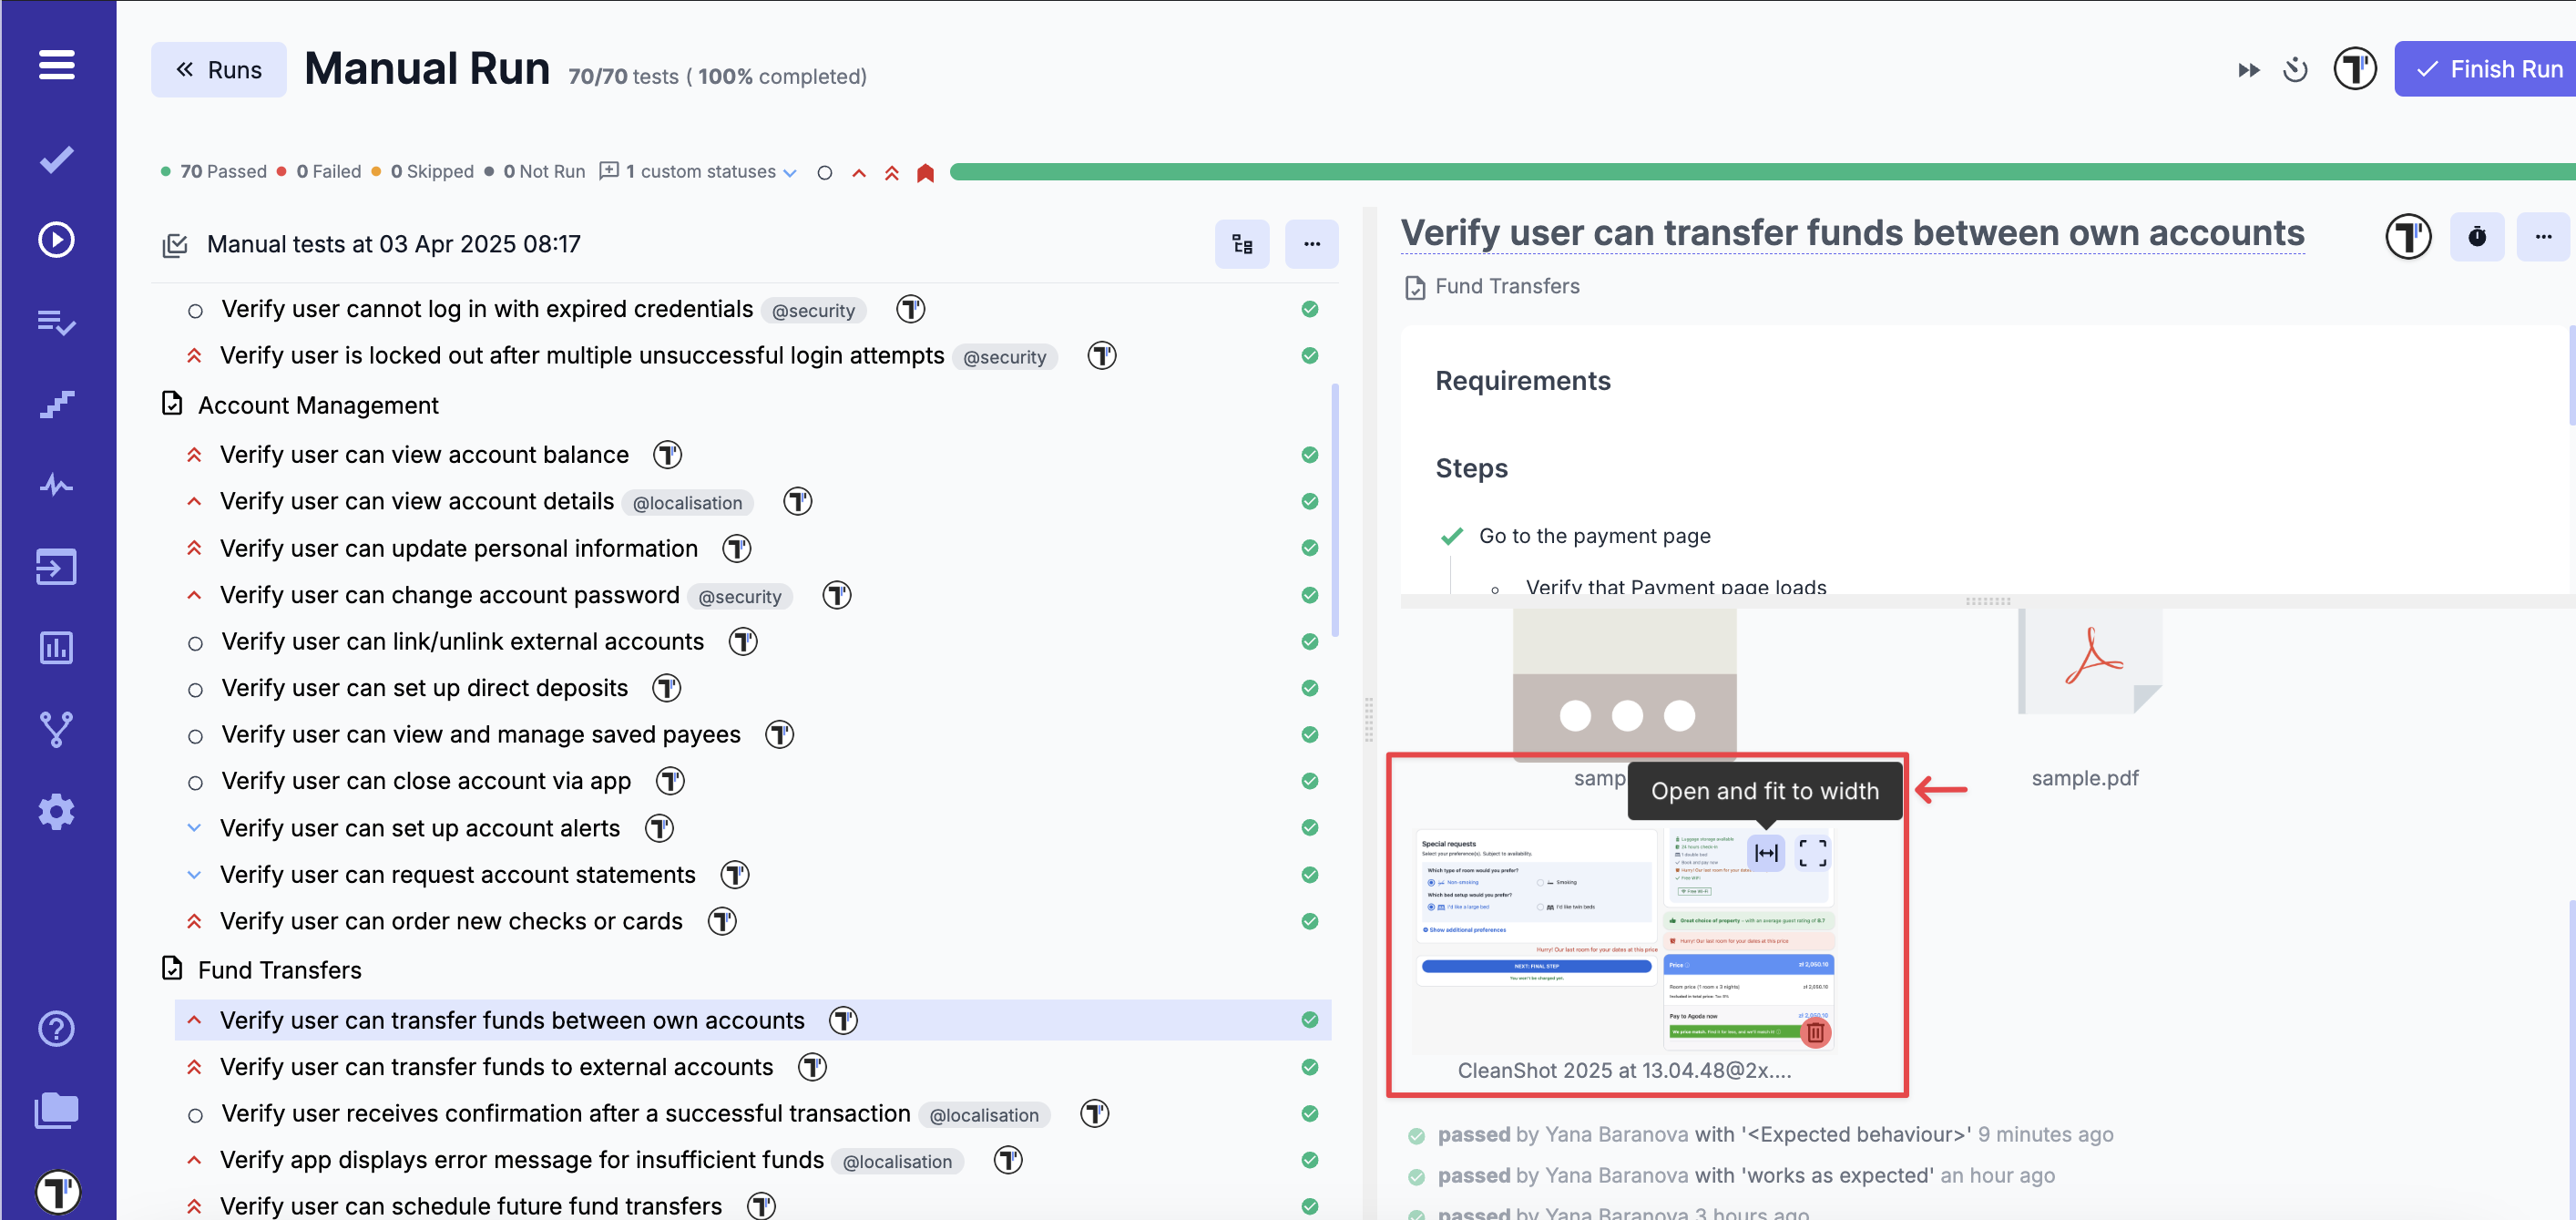This screenshot has height=1220, width=2576.
Task: Delete the CleanShot attachment with the trash icon
Action: [x=1815, y=1032]
